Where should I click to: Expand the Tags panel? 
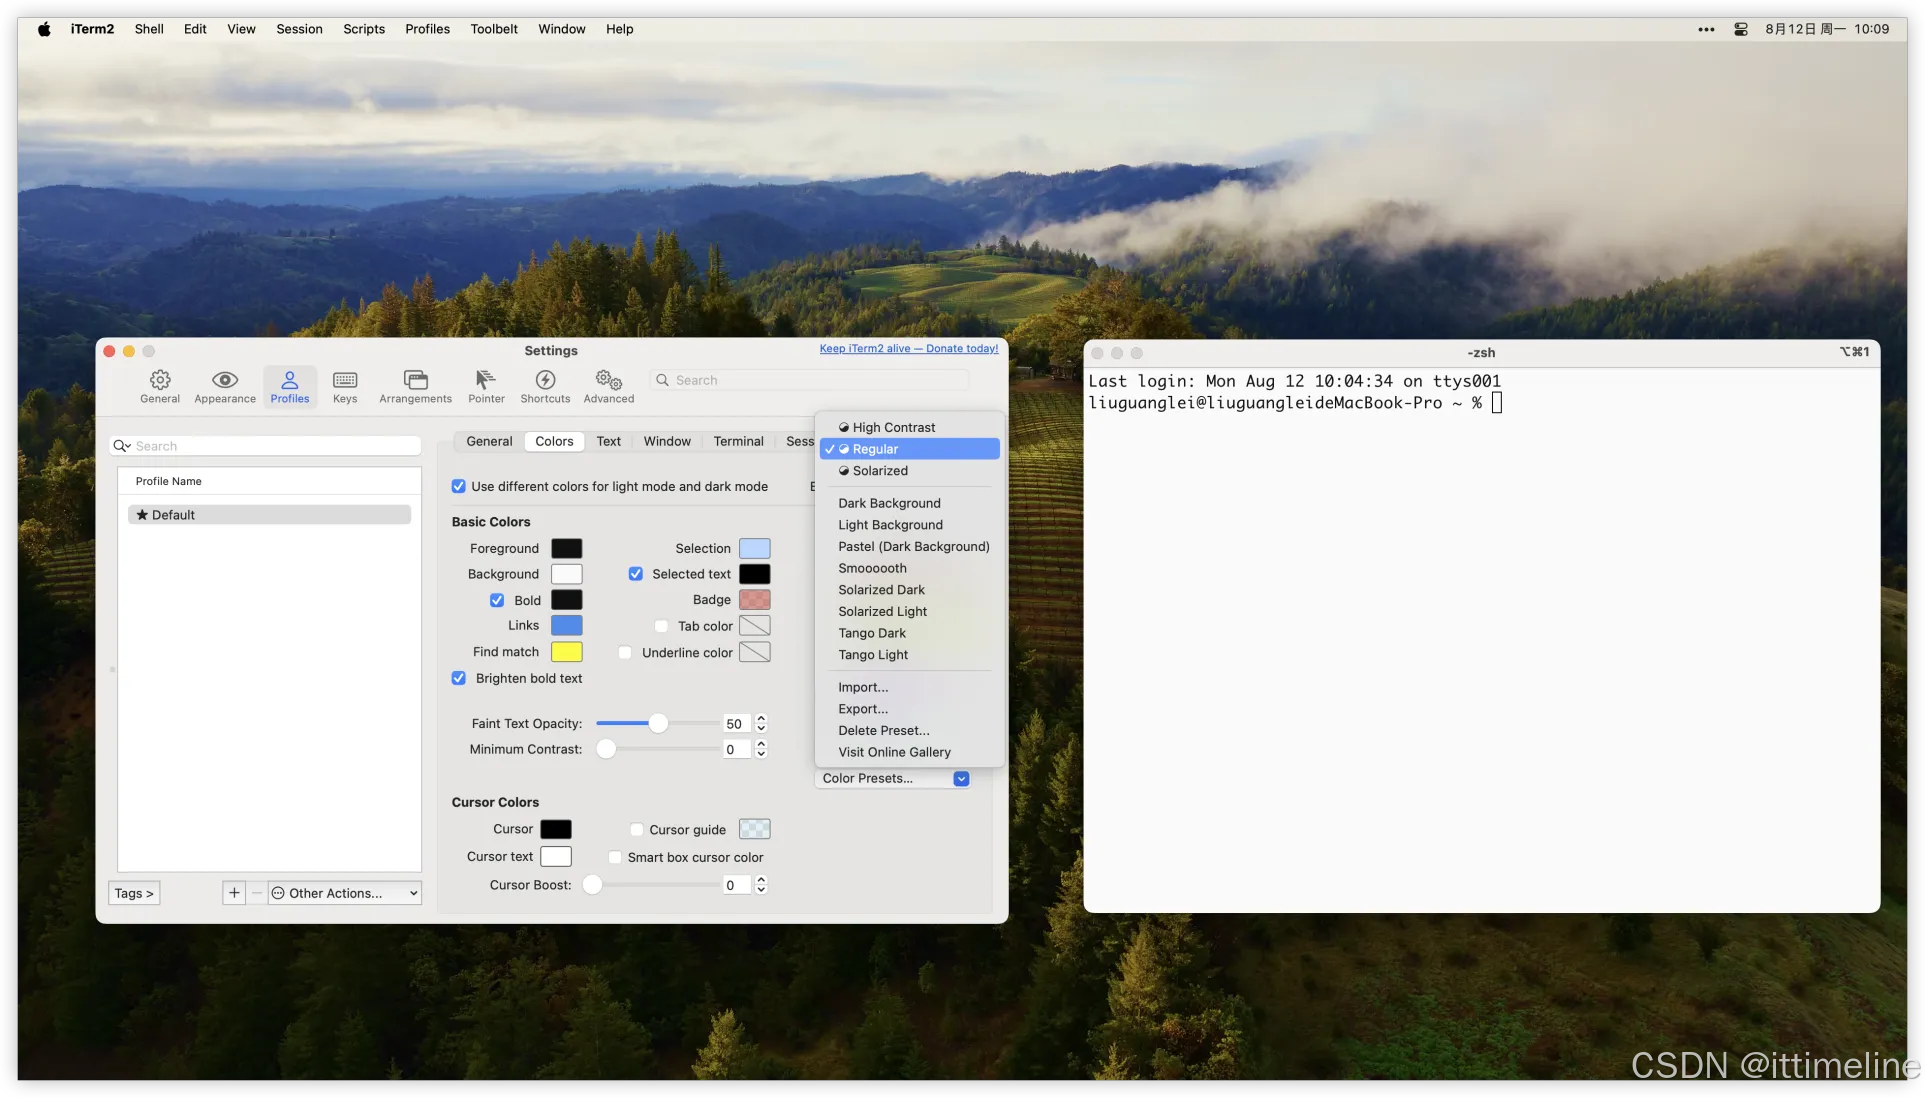coord(134,893)
